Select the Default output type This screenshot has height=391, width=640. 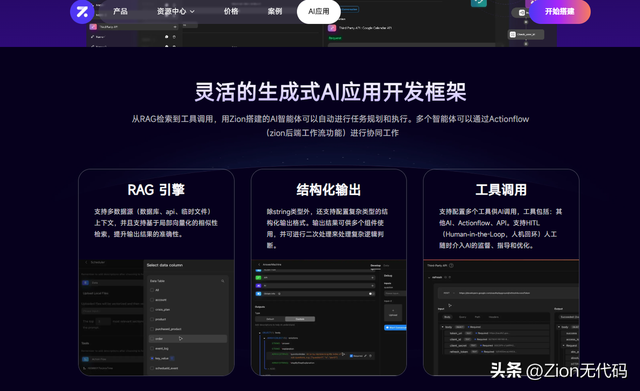pyautogui.click(x=270, y=319)
